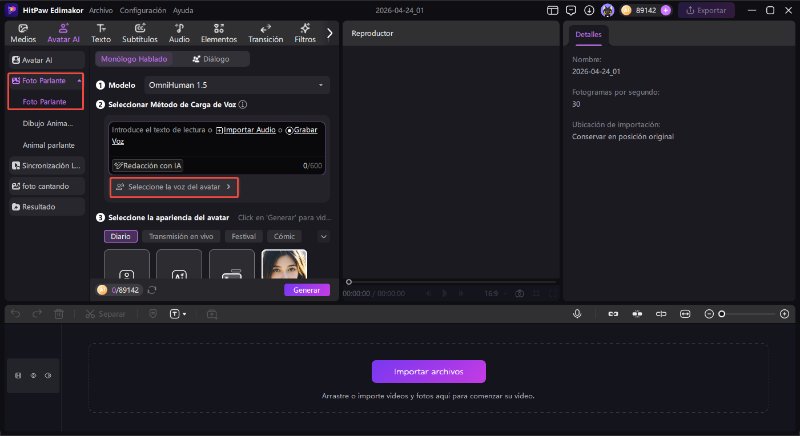This screenshot has width=800, height=436.
Task: Click the AI generated avatar tile
Action: 179,264
